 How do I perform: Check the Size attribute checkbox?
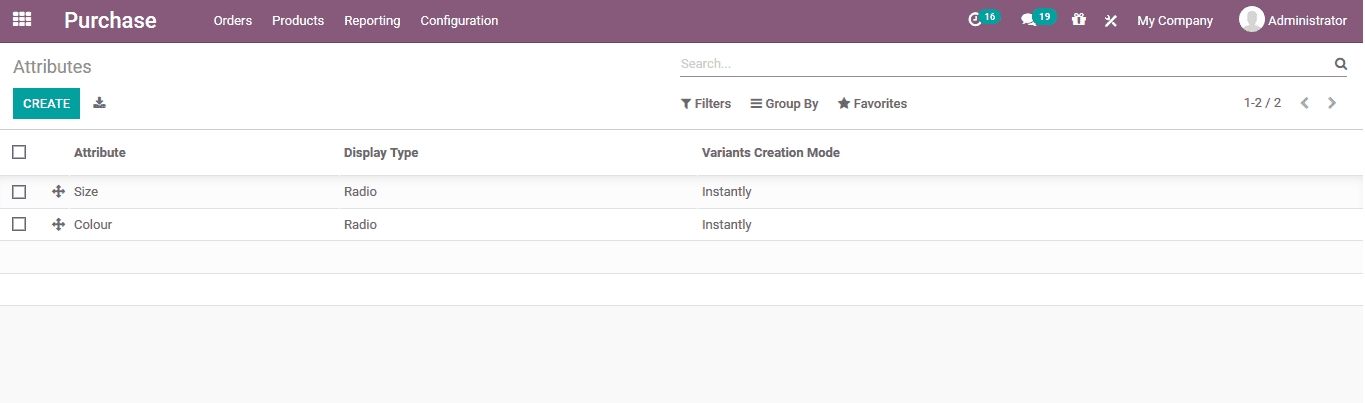pyautogui.click(x=19, y=192)
